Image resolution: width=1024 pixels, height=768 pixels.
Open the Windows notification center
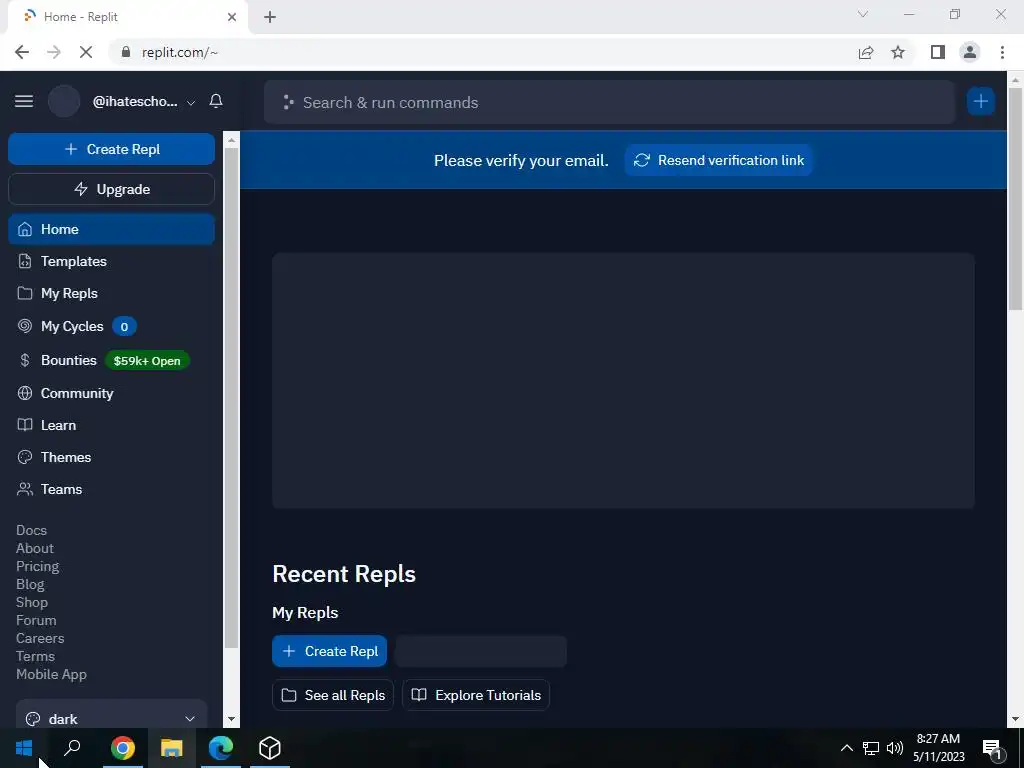[x=992, y=748]
